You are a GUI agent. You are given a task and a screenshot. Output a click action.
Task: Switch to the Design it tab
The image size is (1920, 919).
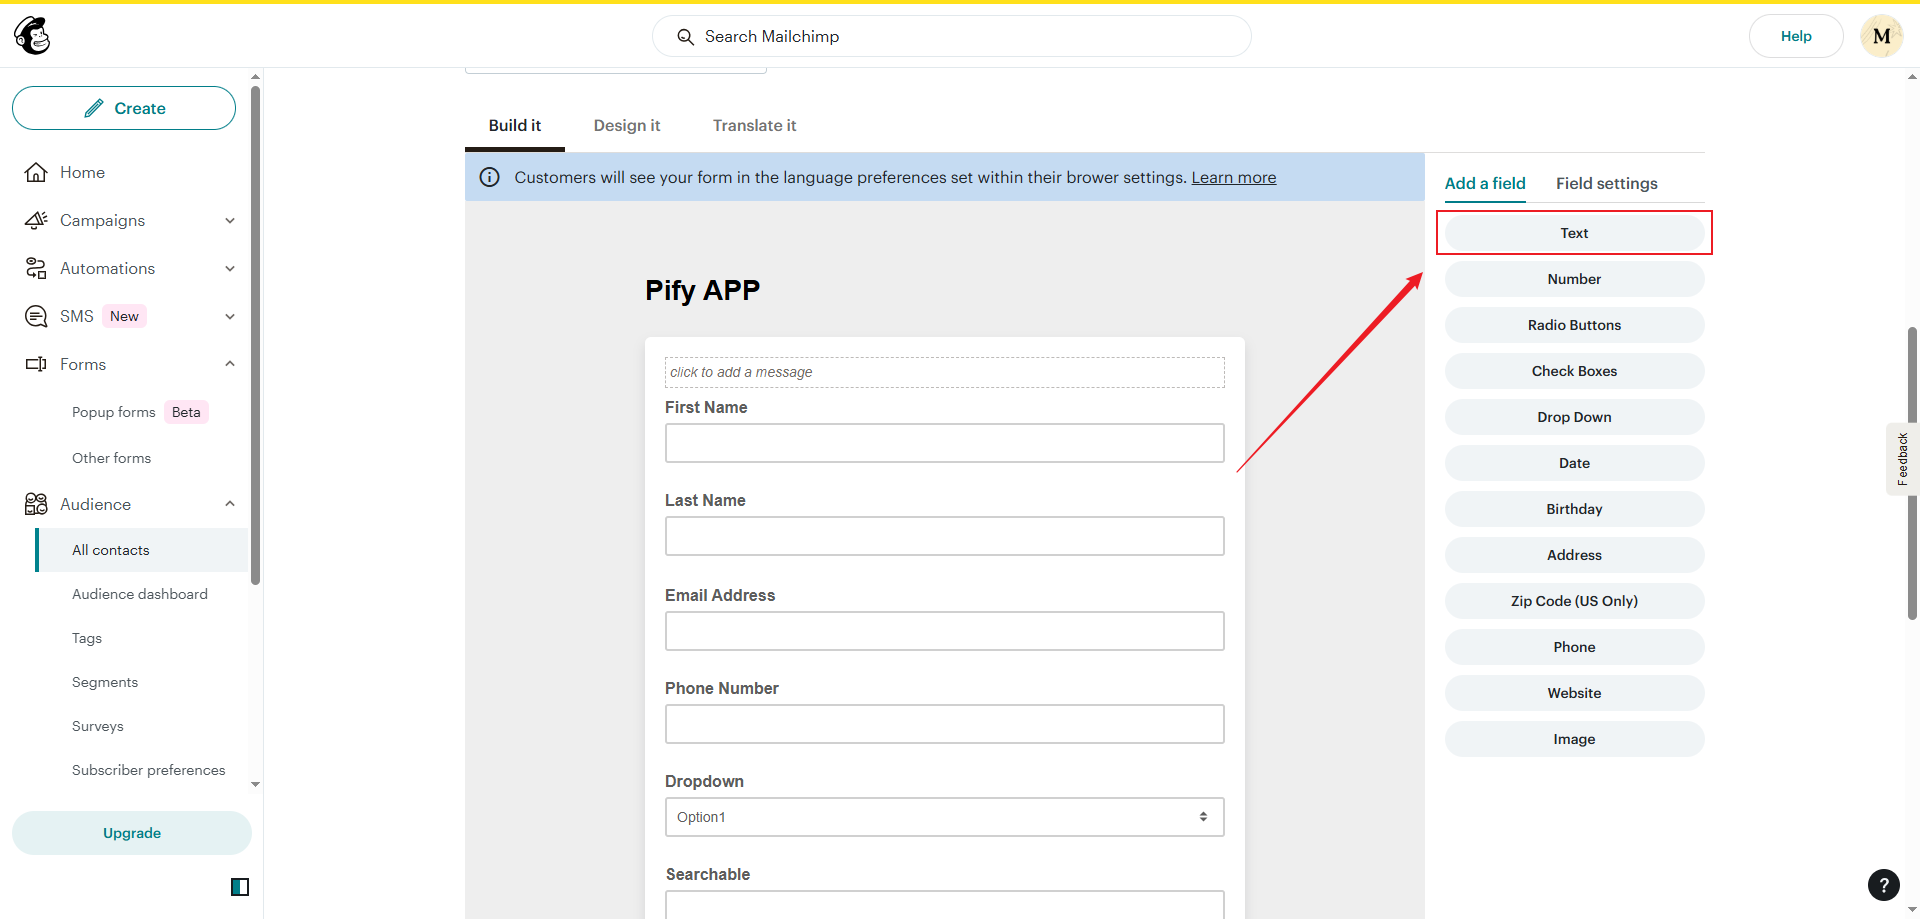pyautogui.click(x=627, y=126)
